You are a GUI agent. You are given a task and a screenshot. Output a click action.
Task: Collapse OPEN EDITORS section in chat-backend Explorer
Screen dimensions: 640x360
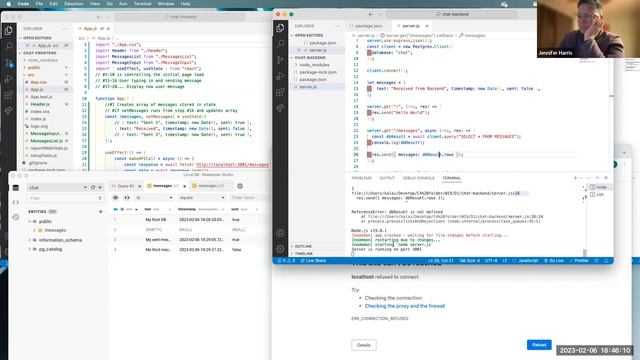(x=309, y=36)
